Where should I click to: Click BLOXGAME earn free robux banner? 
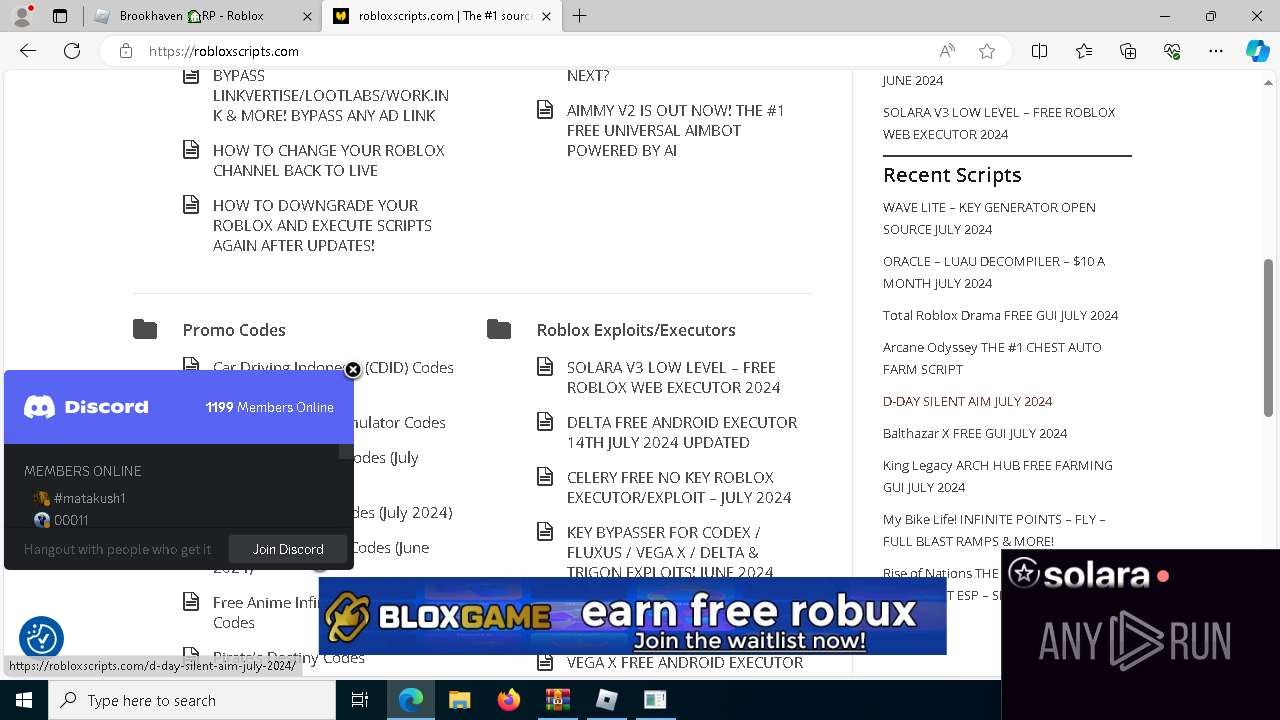tap(632, 616)
